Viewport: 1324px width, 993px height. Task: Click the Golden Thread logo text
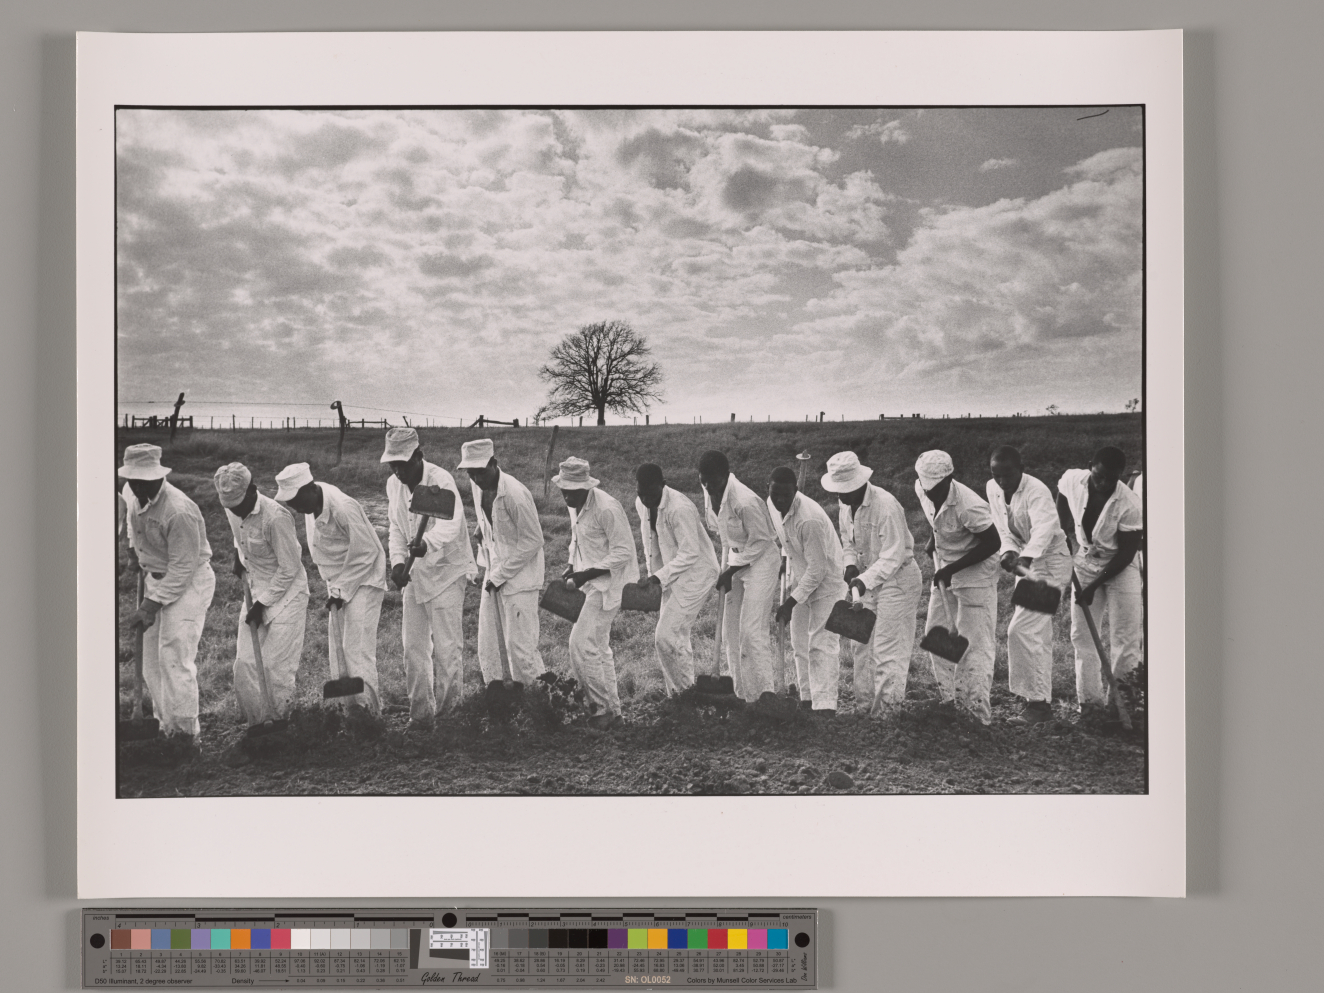click(x=449, y=979)
